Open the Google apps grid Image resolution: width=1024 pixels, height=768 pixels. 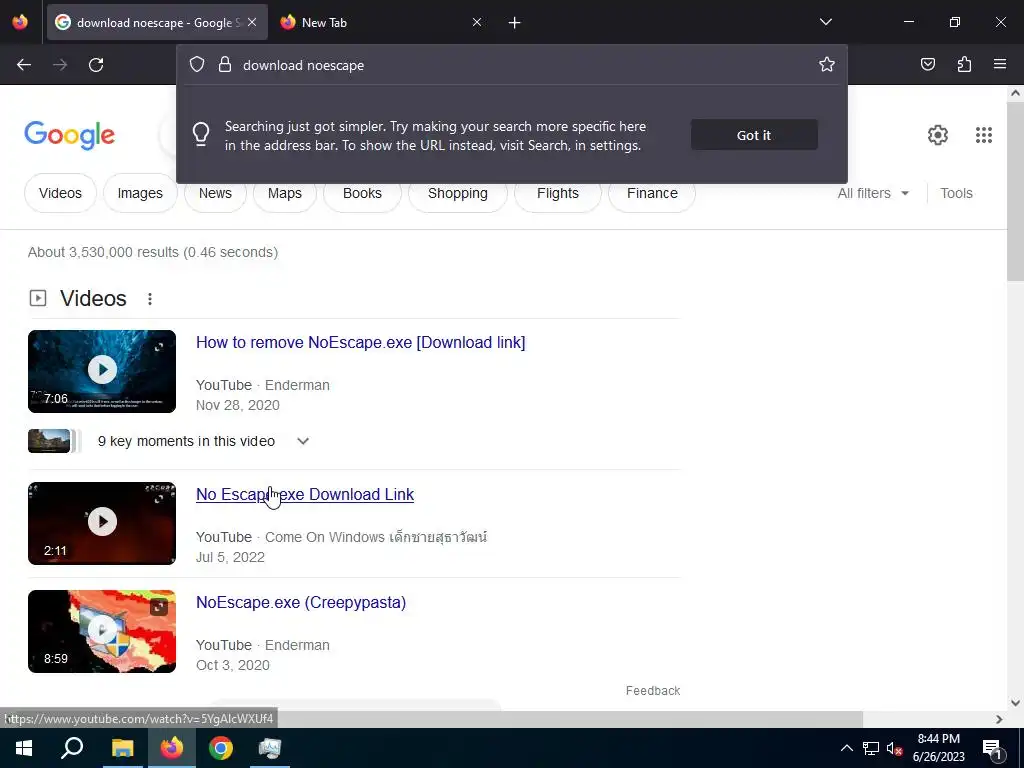point(984,135)
